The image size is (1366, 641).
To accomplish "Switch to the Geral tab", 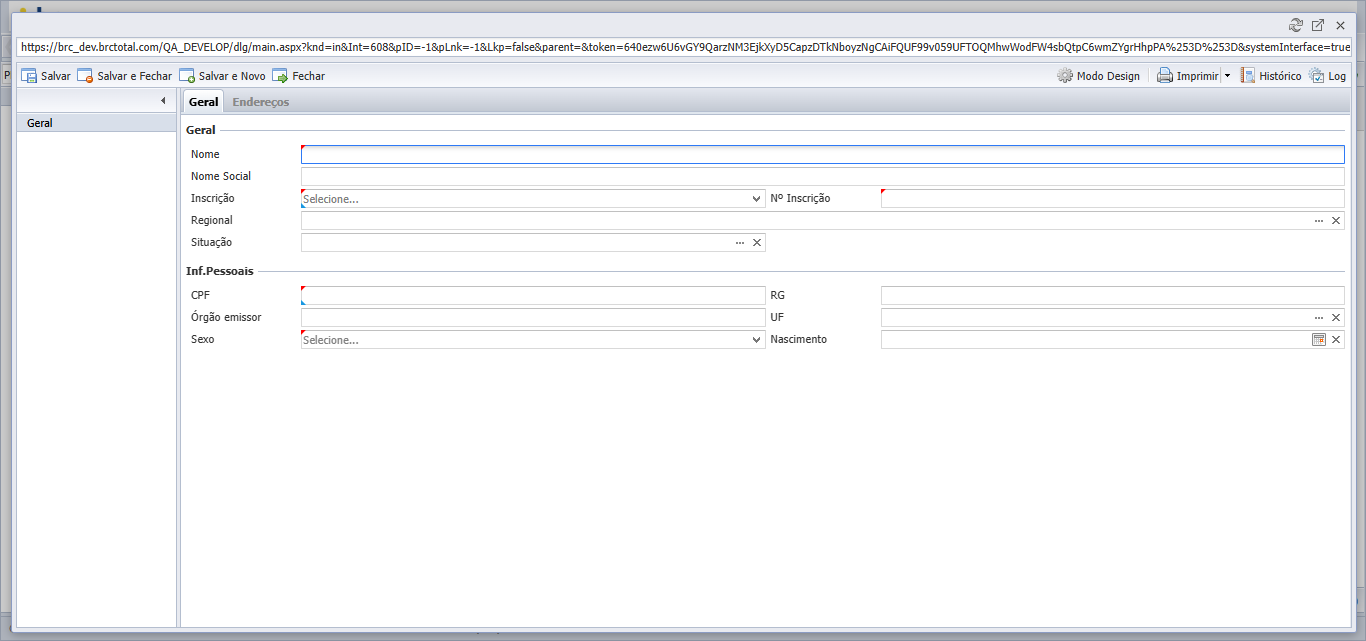I will coord(204,102).
